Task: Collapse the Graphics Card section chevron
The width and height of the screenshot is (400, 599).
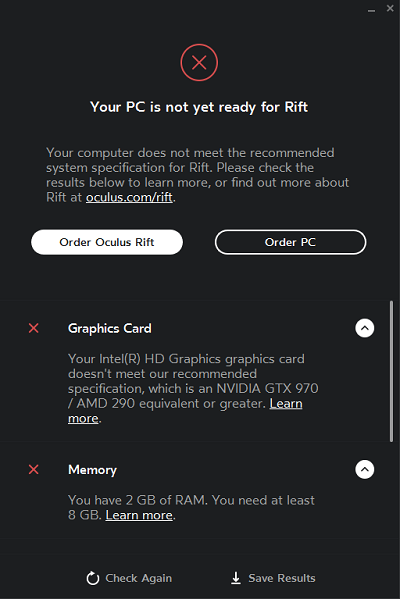Action: tap(365, 328)
